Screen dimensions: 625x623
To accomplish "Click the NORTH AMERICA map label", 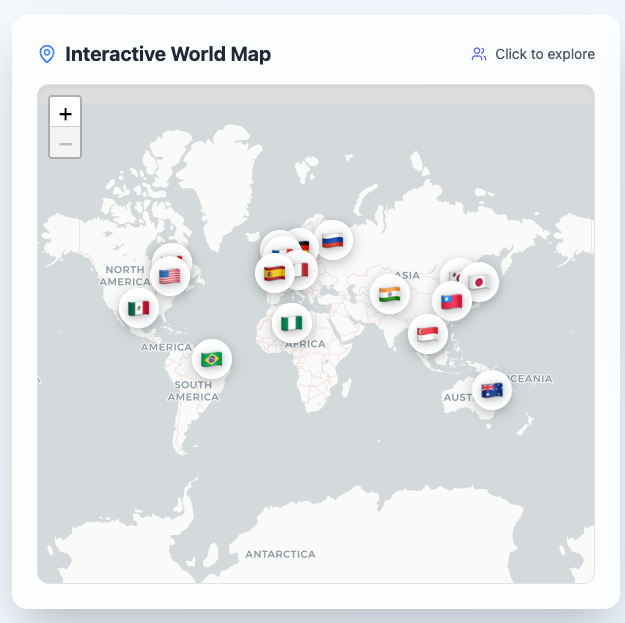I will click(x=125, y=275).
